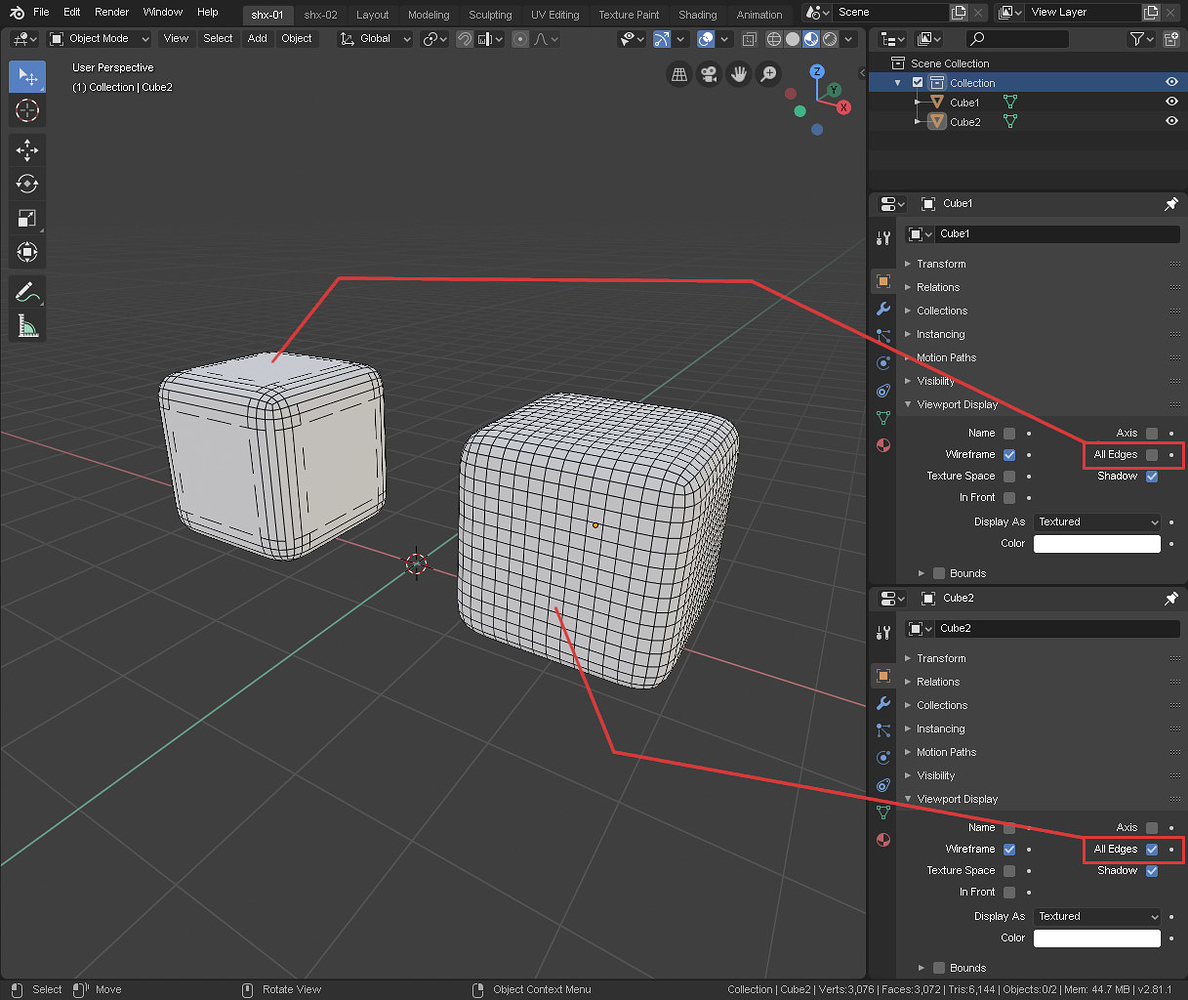Screen dimensions: 1188x1000
Task: Open the Material properties tab
Action: pos(883,445)
